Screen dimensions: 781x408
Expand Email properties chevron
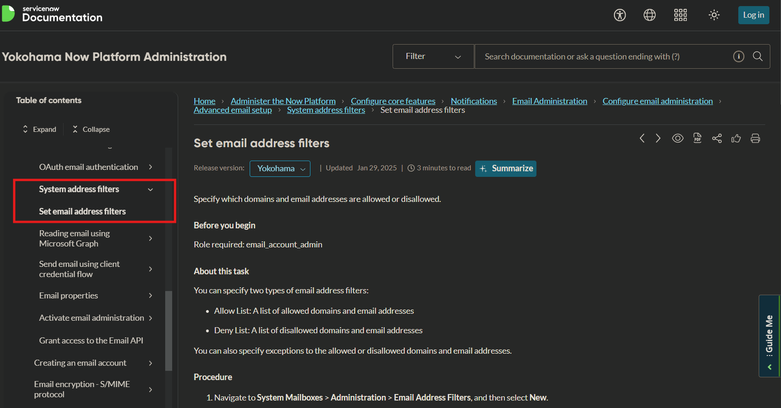150,295
